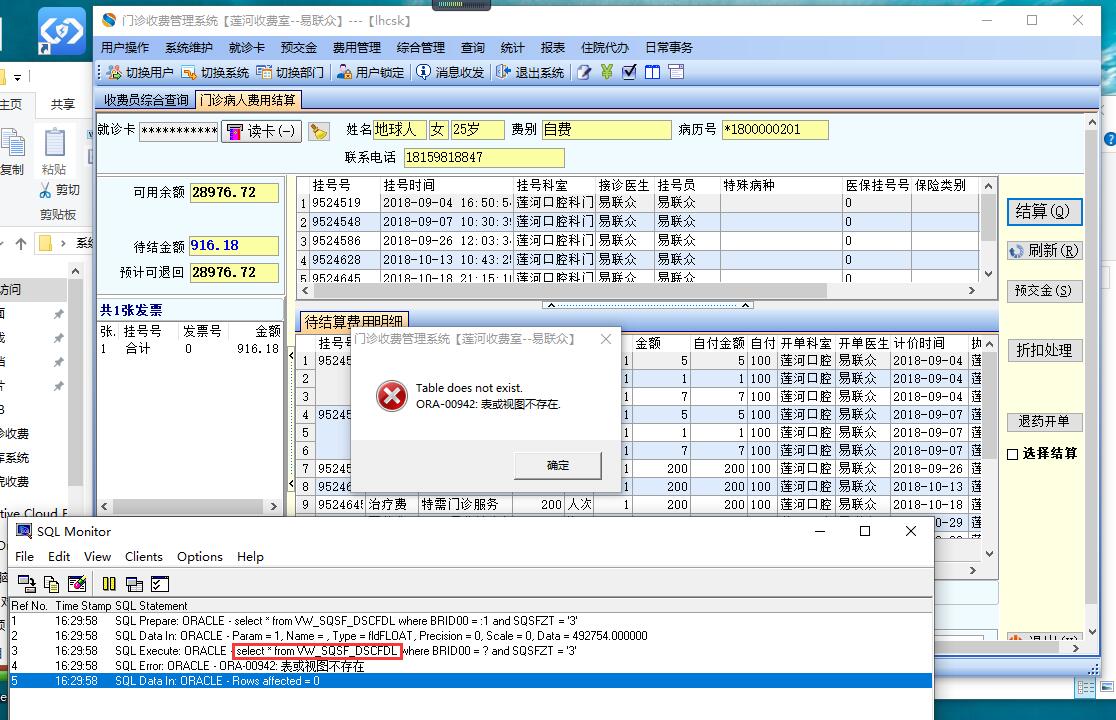Select registration row 9524586

[638, 241]
